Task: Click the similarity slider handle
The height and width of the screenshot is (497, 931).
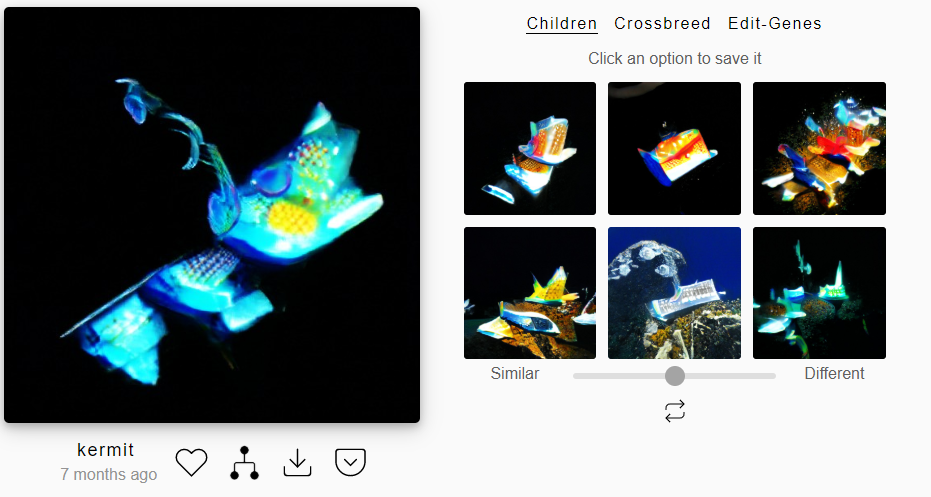Action: [x=674, y=375]
